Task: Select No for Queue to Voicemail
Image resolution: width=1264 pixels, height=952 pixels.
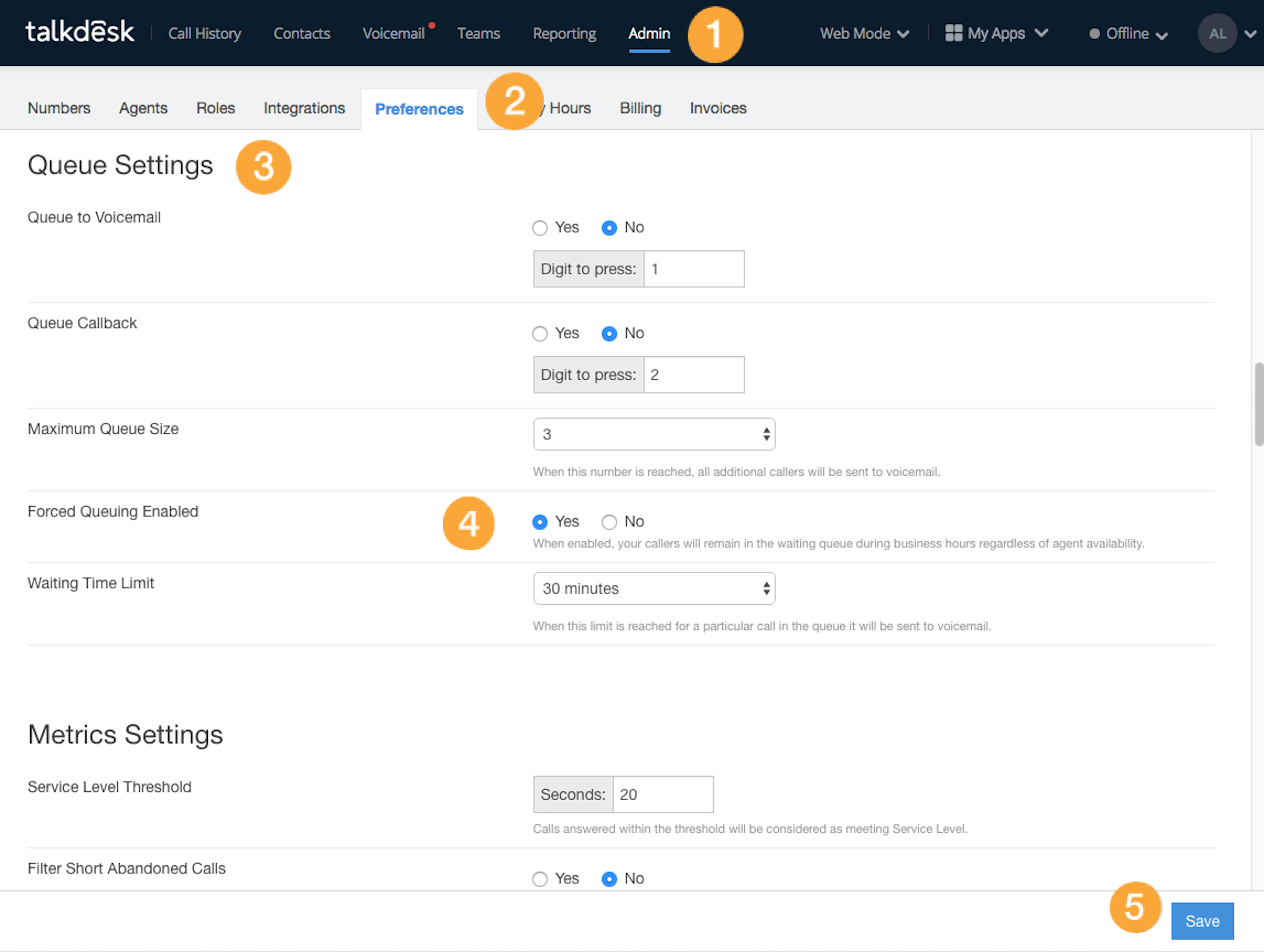Action: 609,227
